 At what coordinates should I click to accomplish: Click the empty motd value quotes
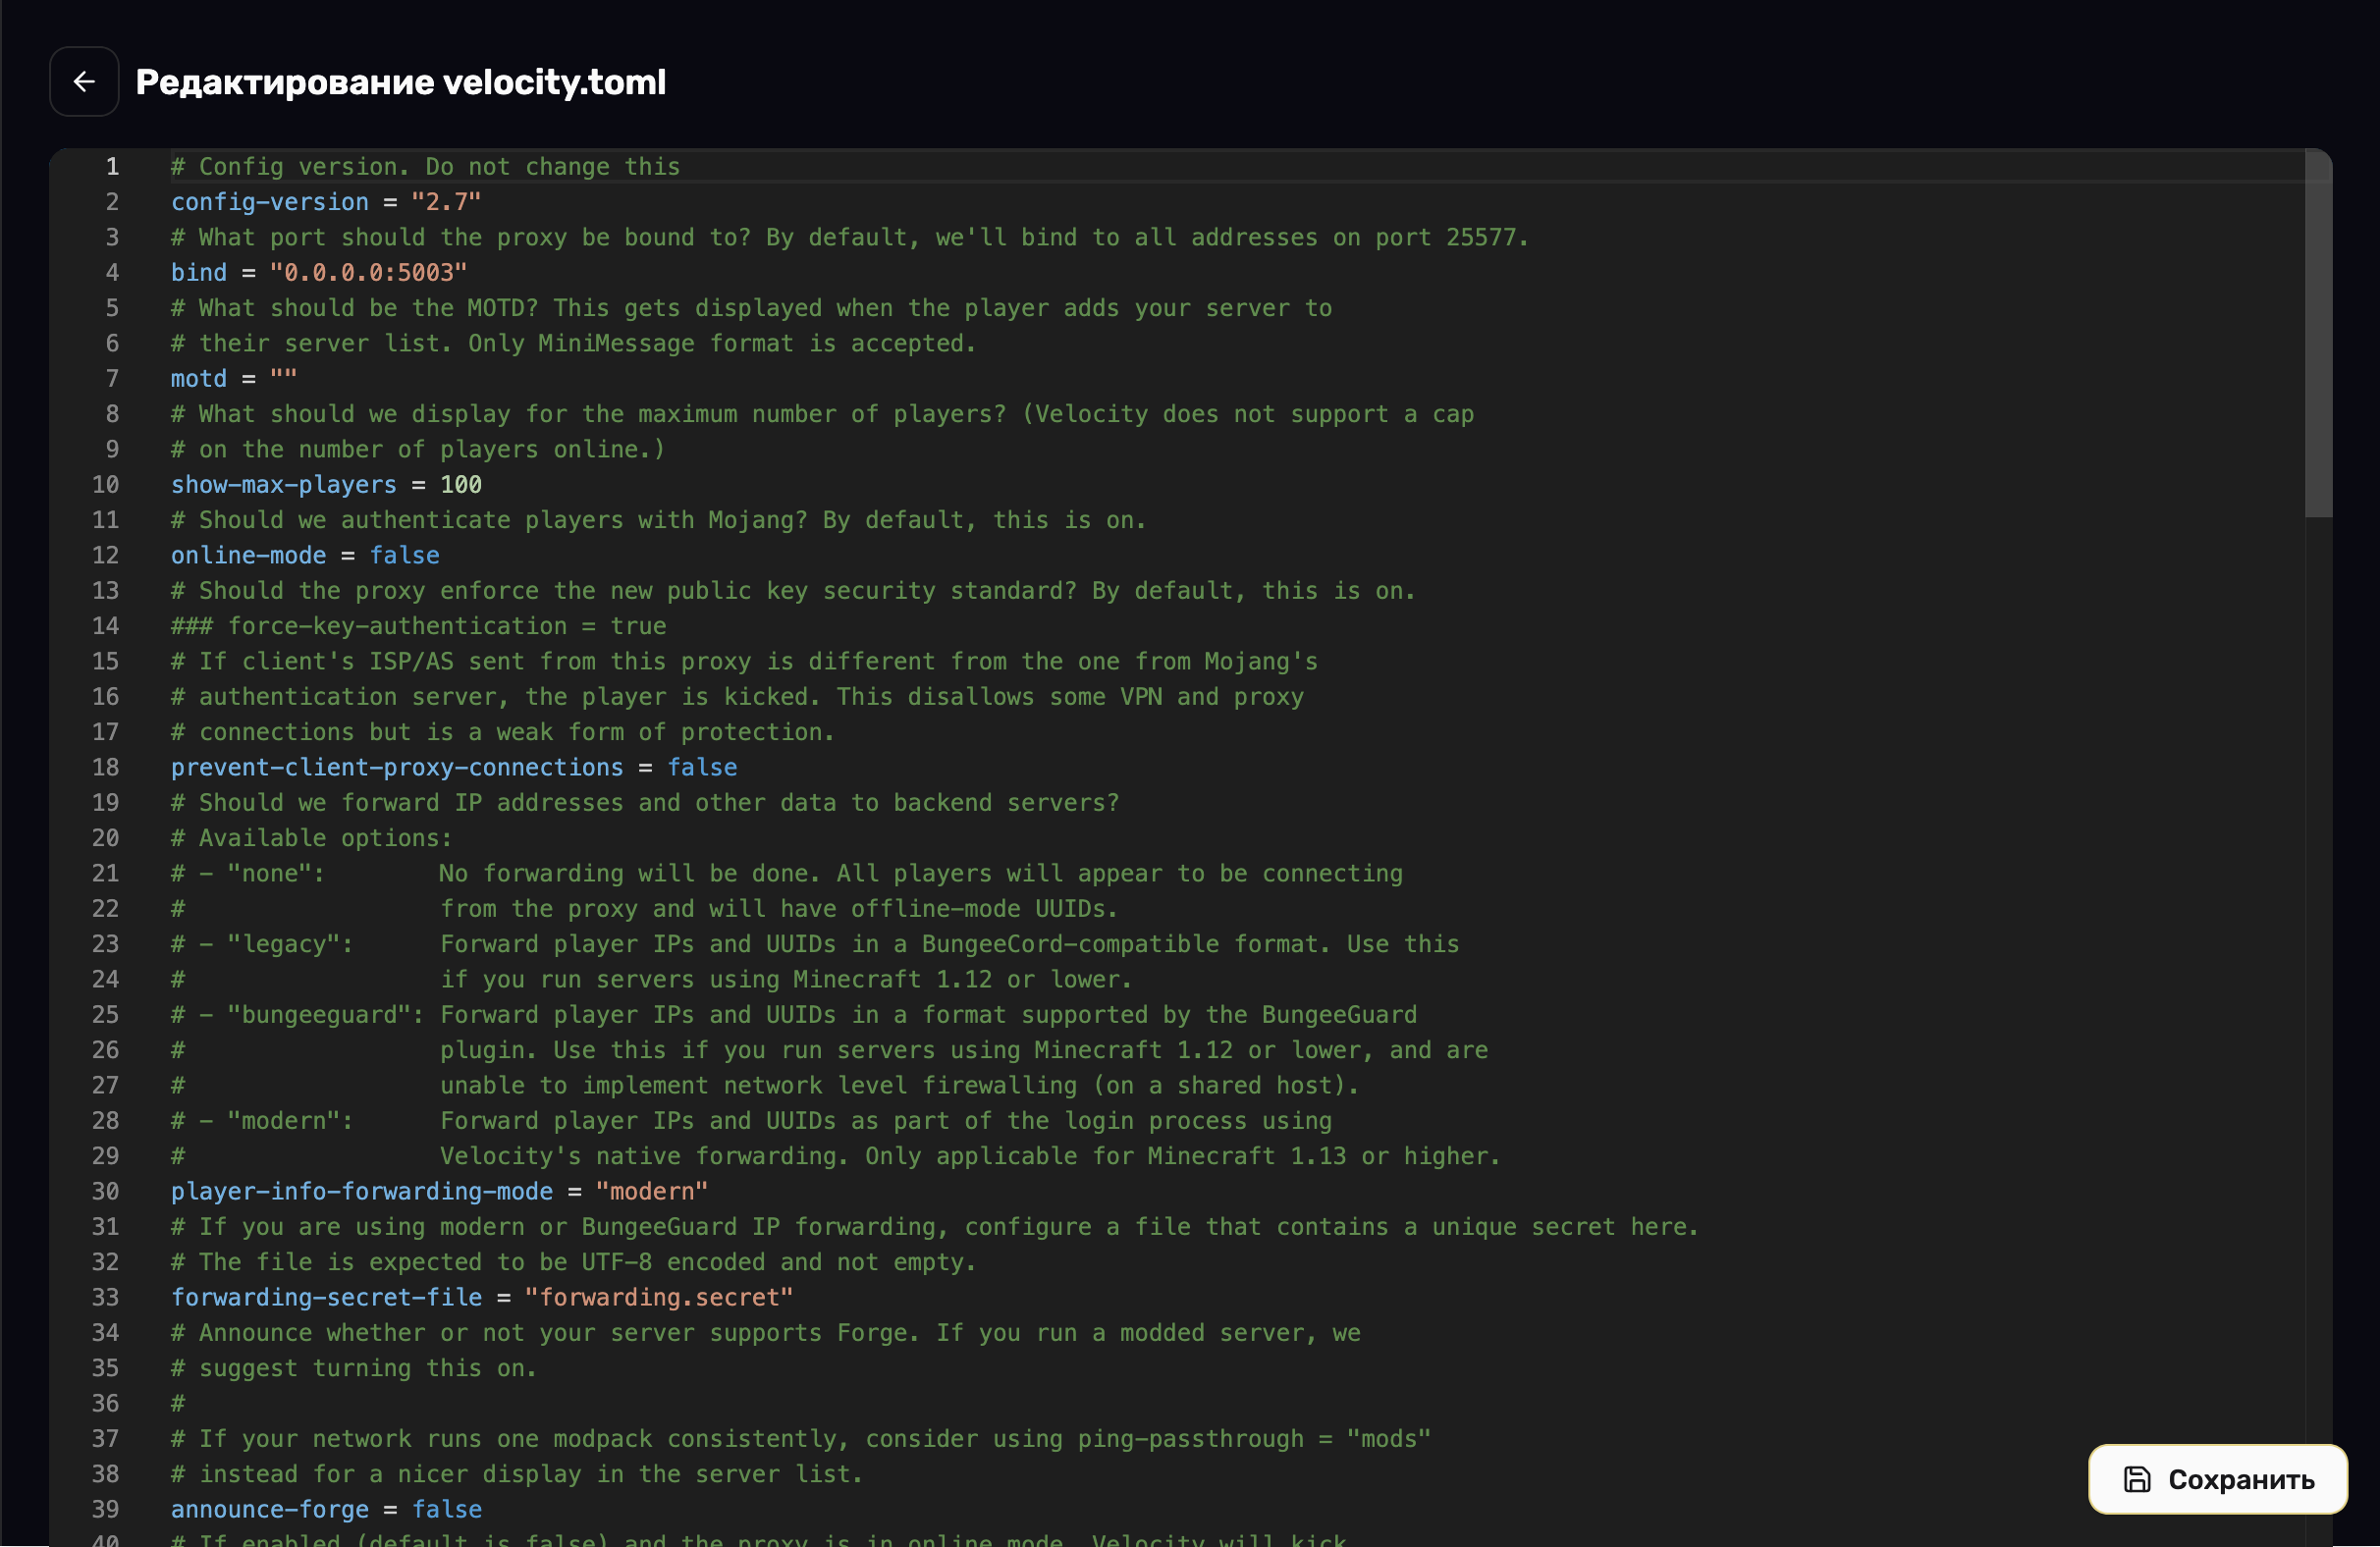(x=283, y=379)
